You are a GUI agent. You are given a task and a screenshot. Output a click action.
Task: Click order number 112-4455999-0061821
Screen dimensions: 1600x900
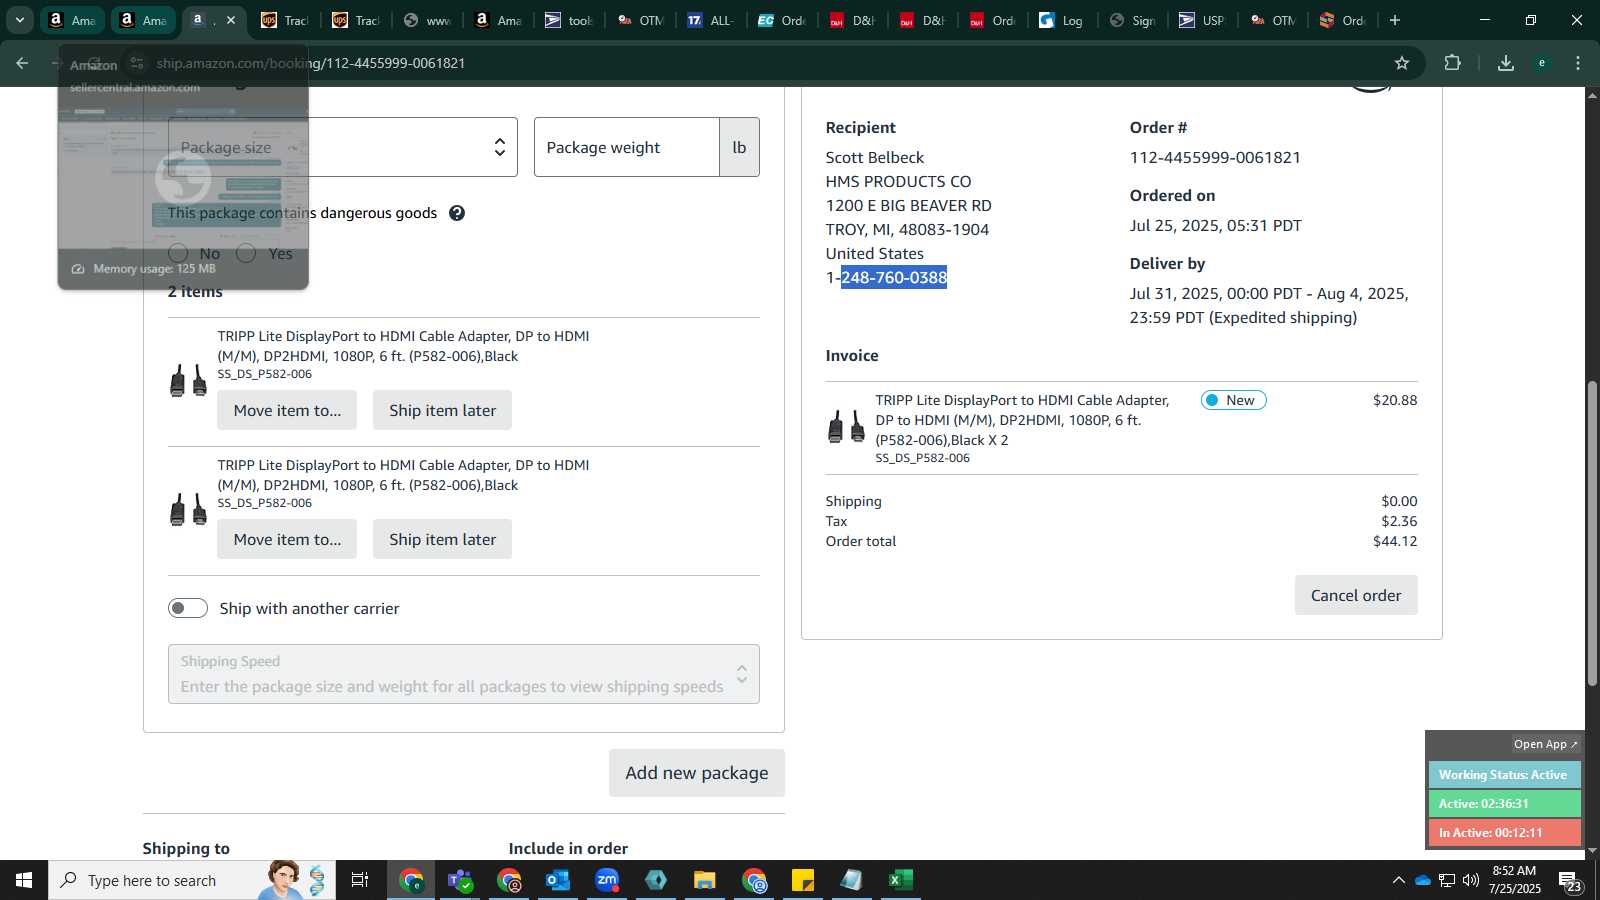(1215, 158)
